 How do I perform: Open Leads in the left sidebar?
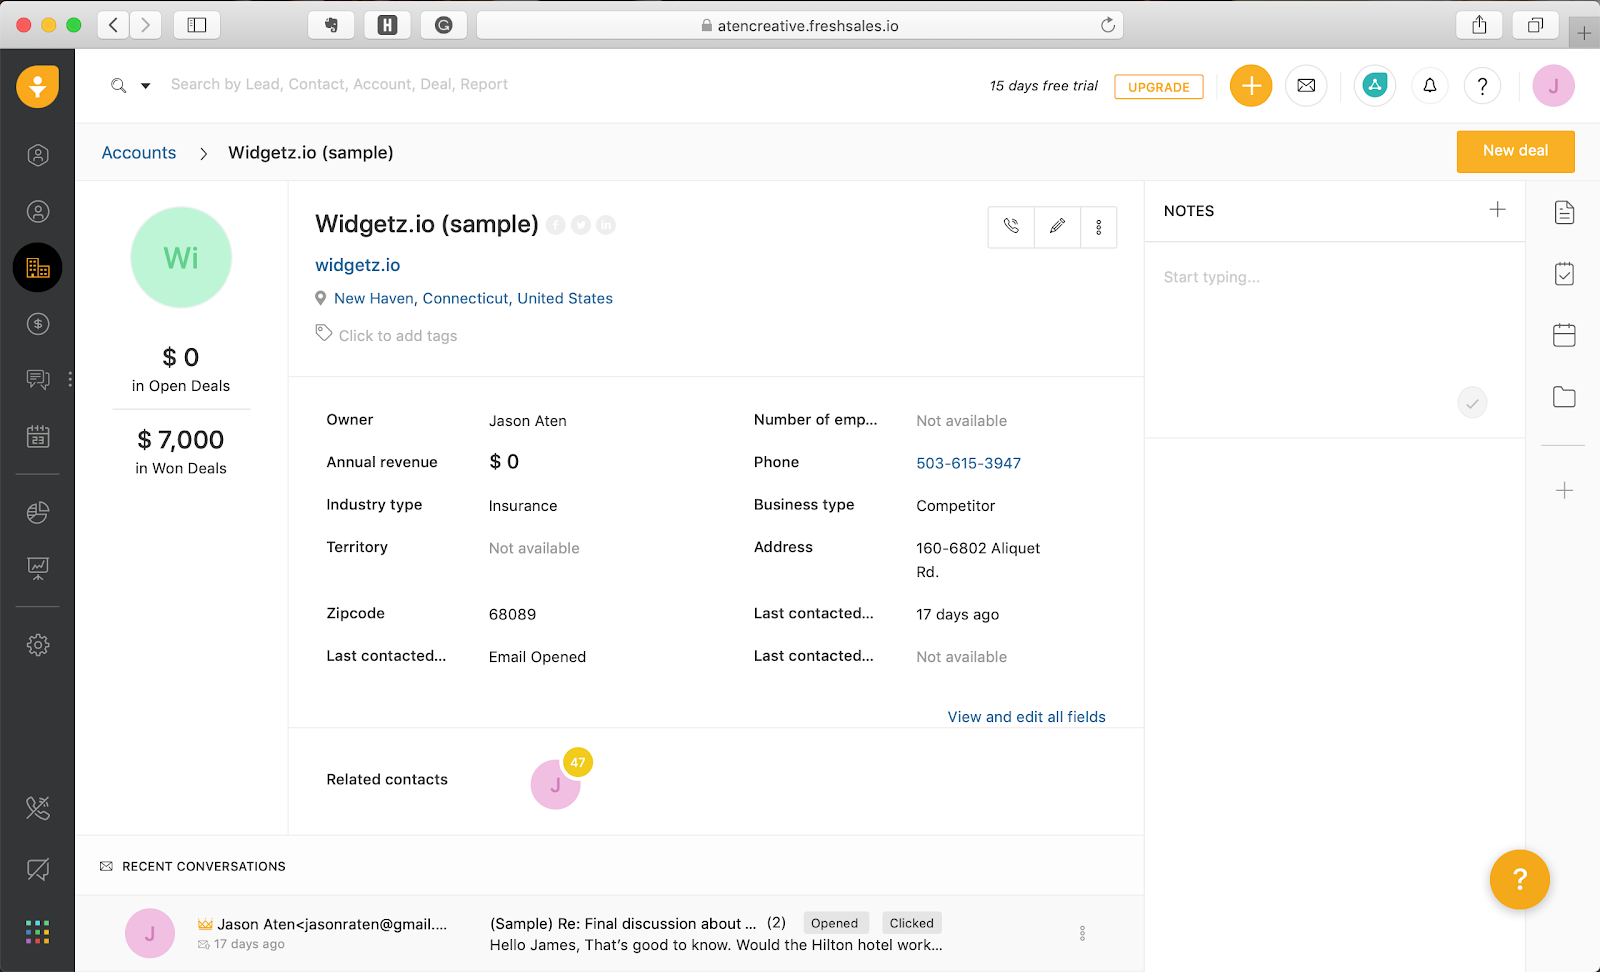coord(38,155)
